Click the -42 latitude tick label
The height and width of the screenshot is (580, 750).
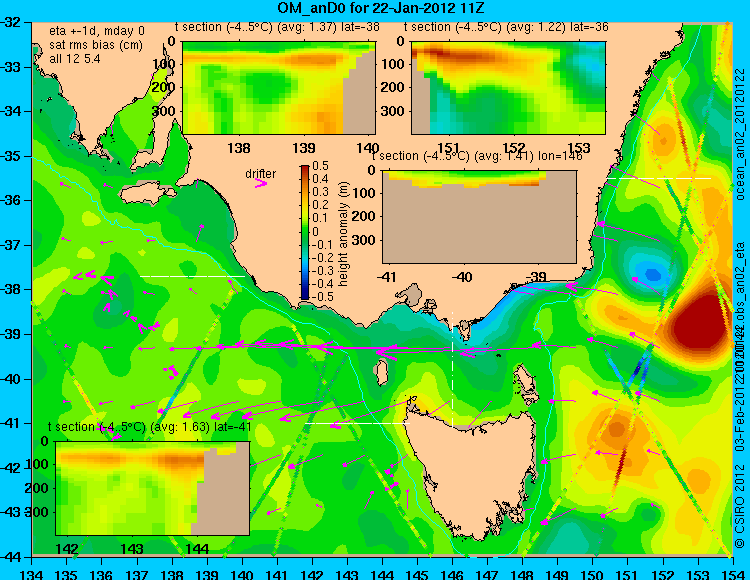click(11, 468)
